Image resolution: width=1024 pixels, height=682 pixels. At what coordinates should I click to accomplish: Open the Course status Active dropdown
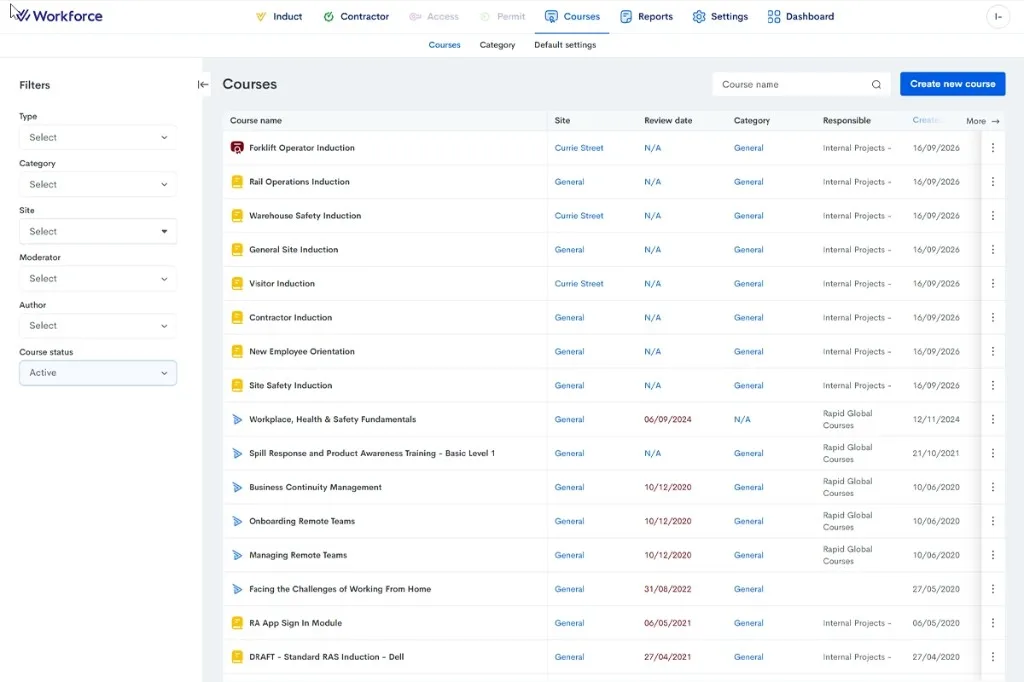(98, 373)
